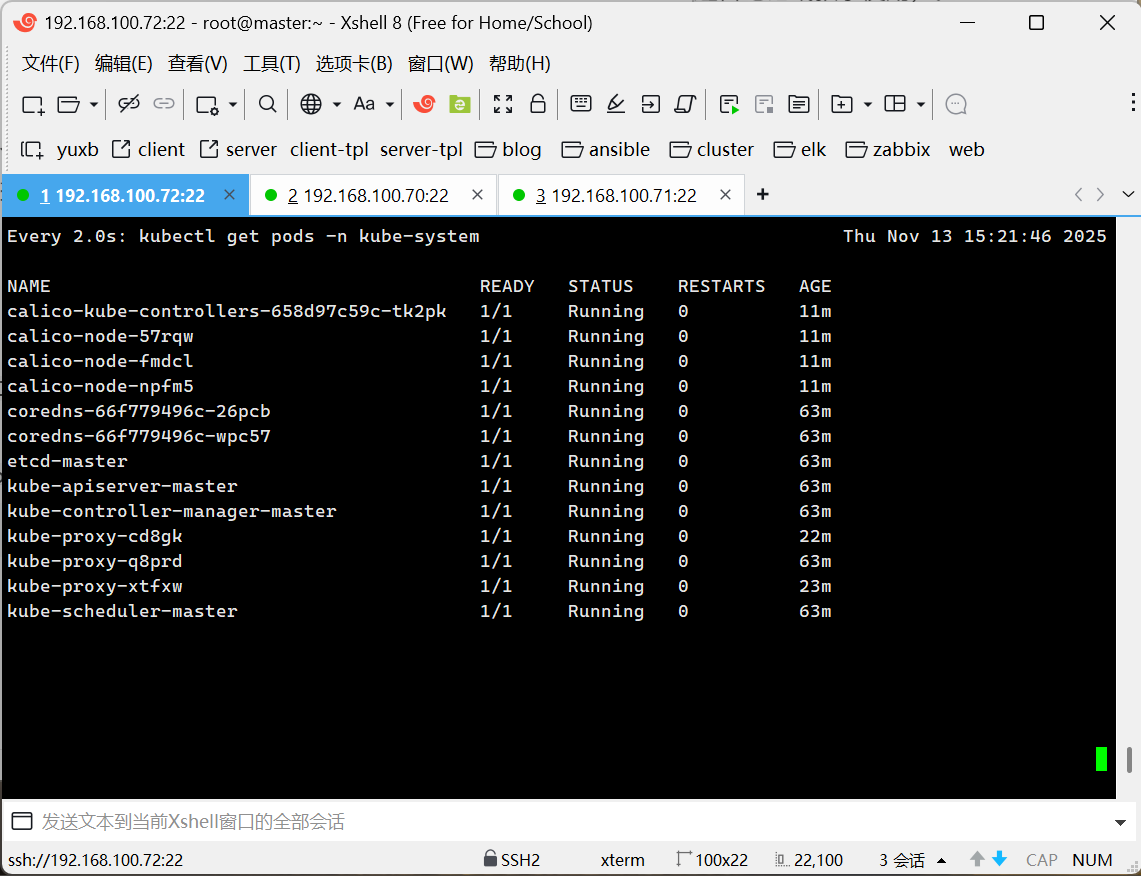Viewport: 1141px width, 876px height.
Task: Click the chat bubble feedback icon
Action: click(x=955, y=104)
